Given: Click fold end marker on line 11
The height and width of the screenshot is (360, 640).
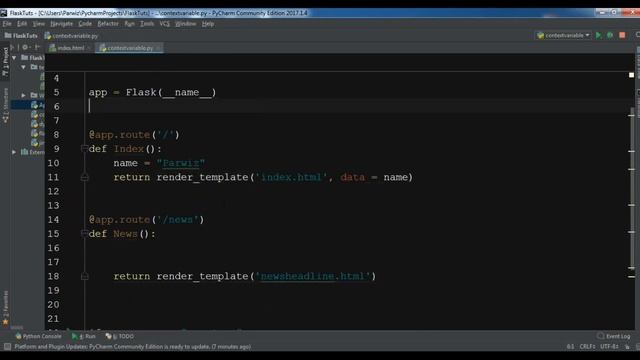Looking at the screenshot, I should [84, 177].
